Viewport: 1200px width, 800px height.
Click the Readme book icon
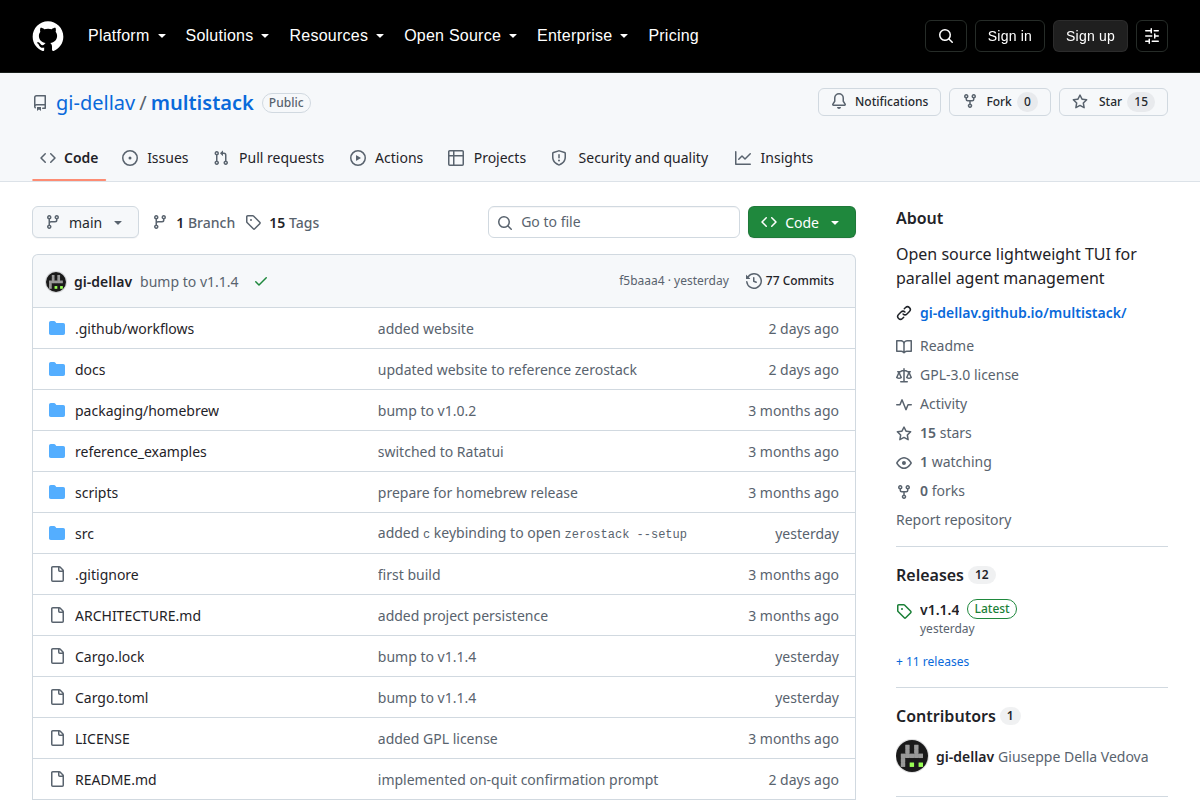[904, 346]
